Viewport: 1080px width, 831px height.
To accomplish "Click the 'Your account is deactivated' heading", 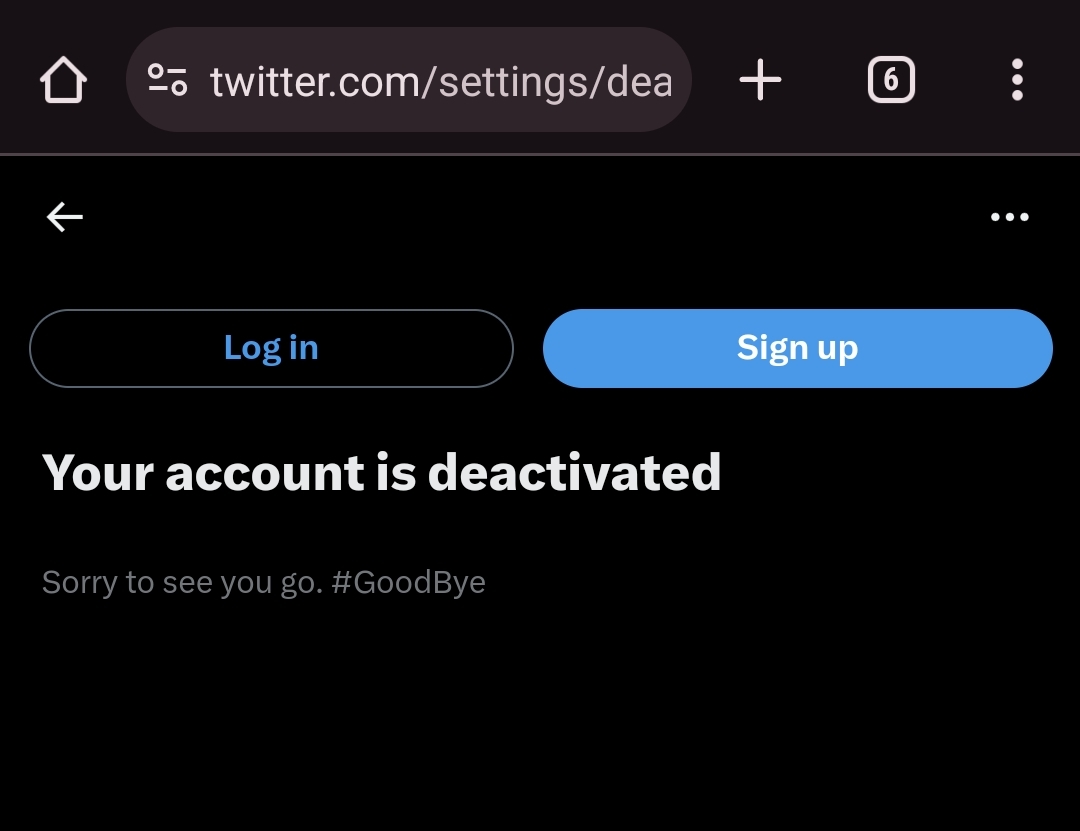I will (381, 472).
